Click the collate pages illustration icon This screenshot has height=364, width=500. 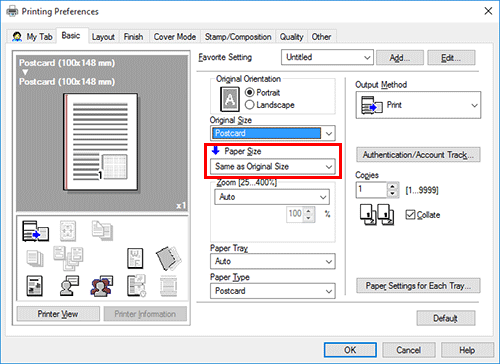click(377, 214)
